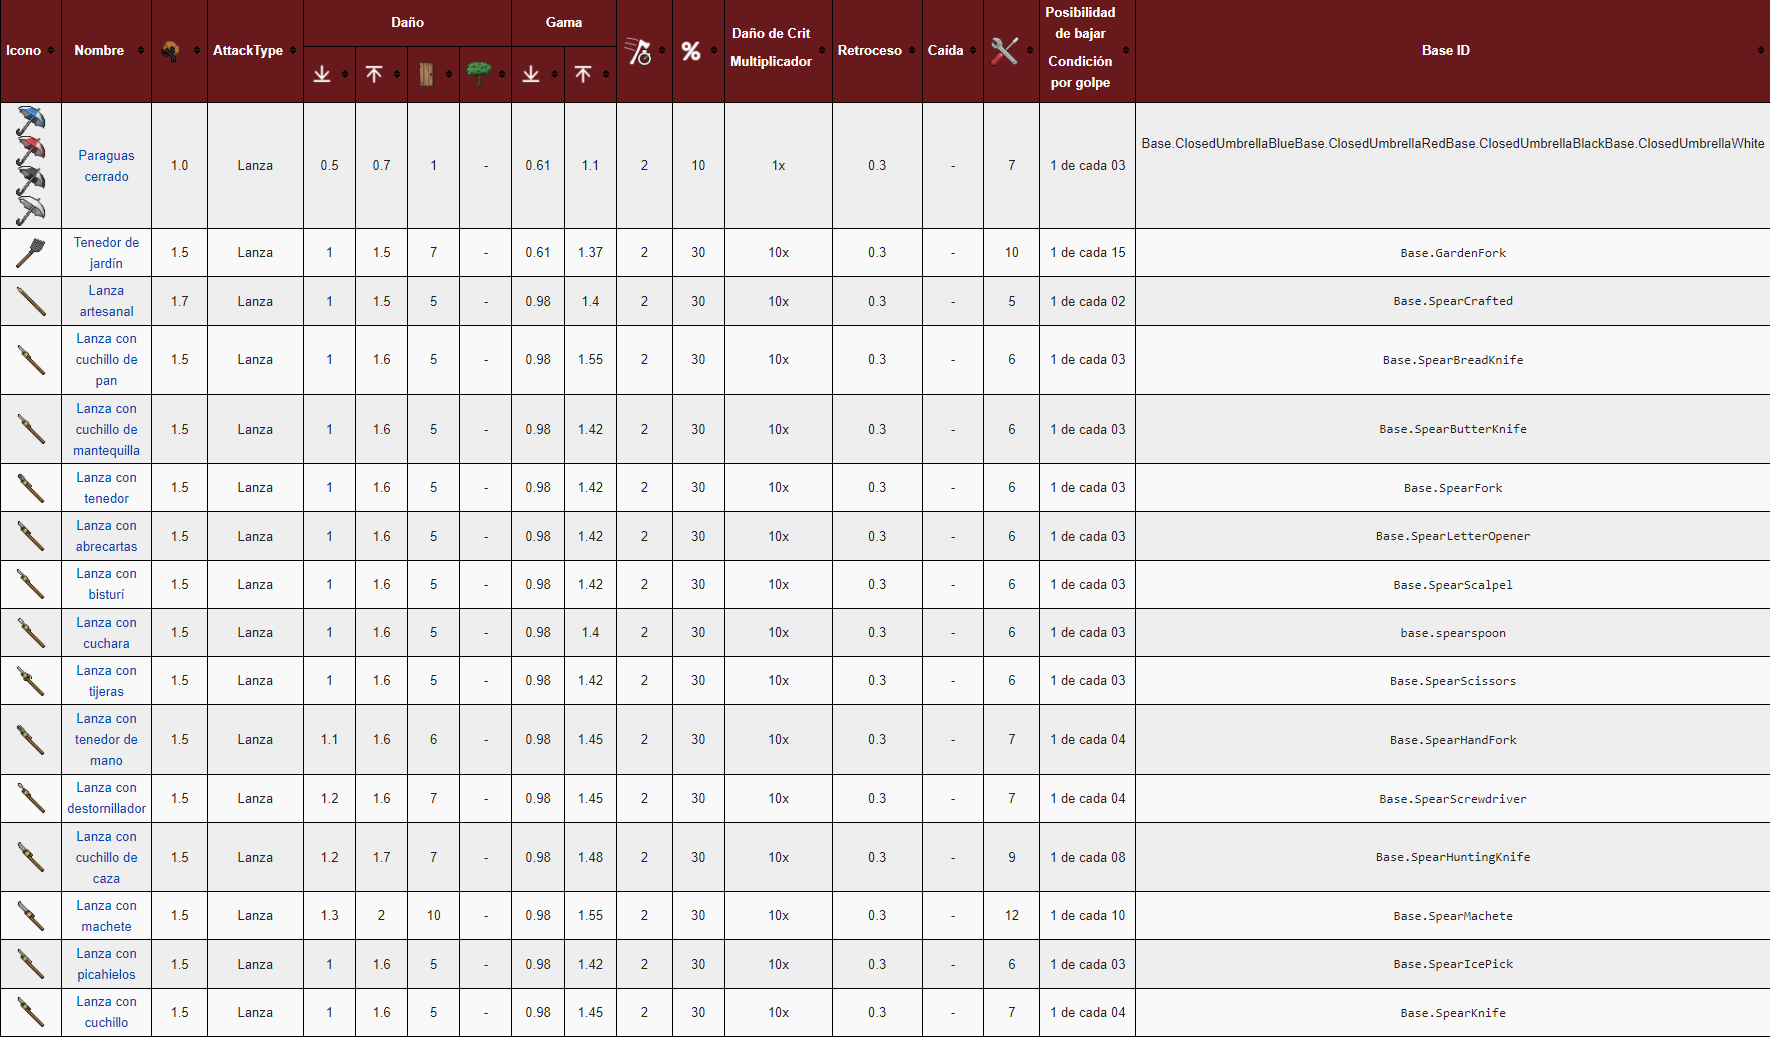Sort by maximum damage up-arrow icon

[374, 74]
